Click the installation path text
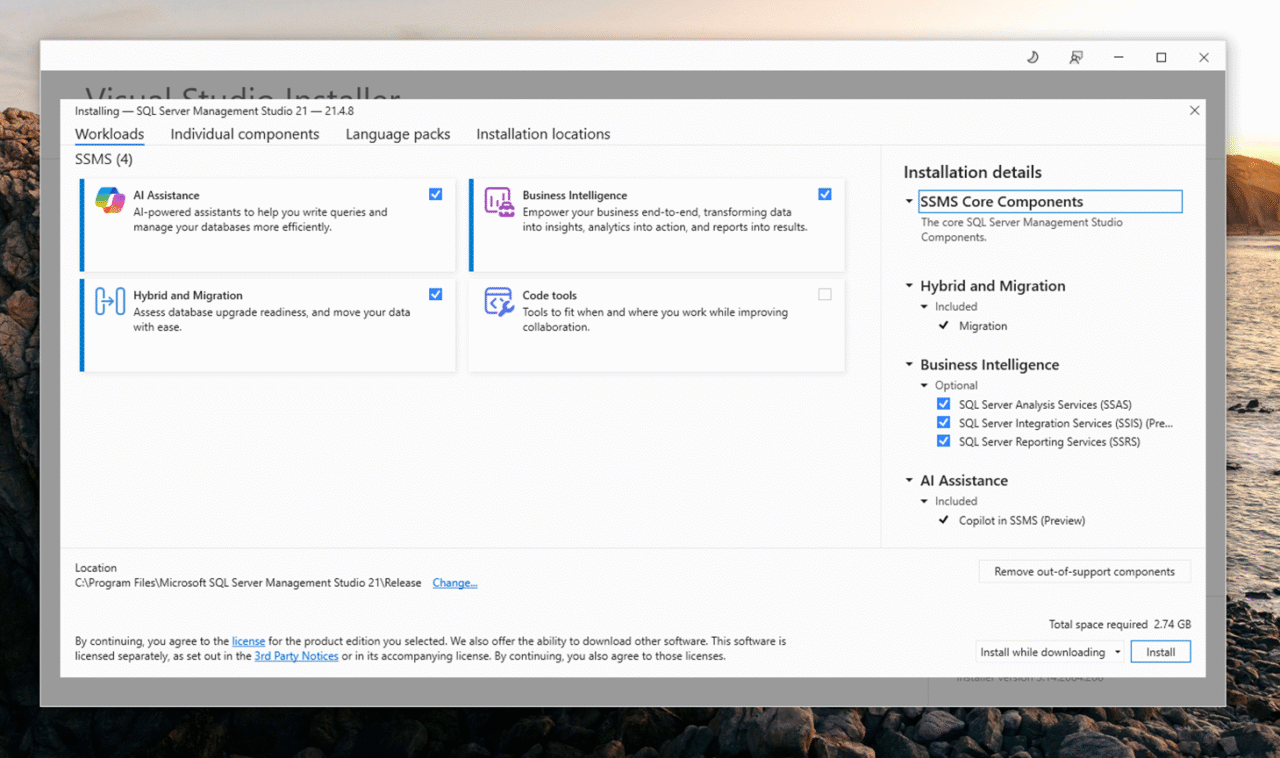The image size is (1280, 758). pos(248,583)
